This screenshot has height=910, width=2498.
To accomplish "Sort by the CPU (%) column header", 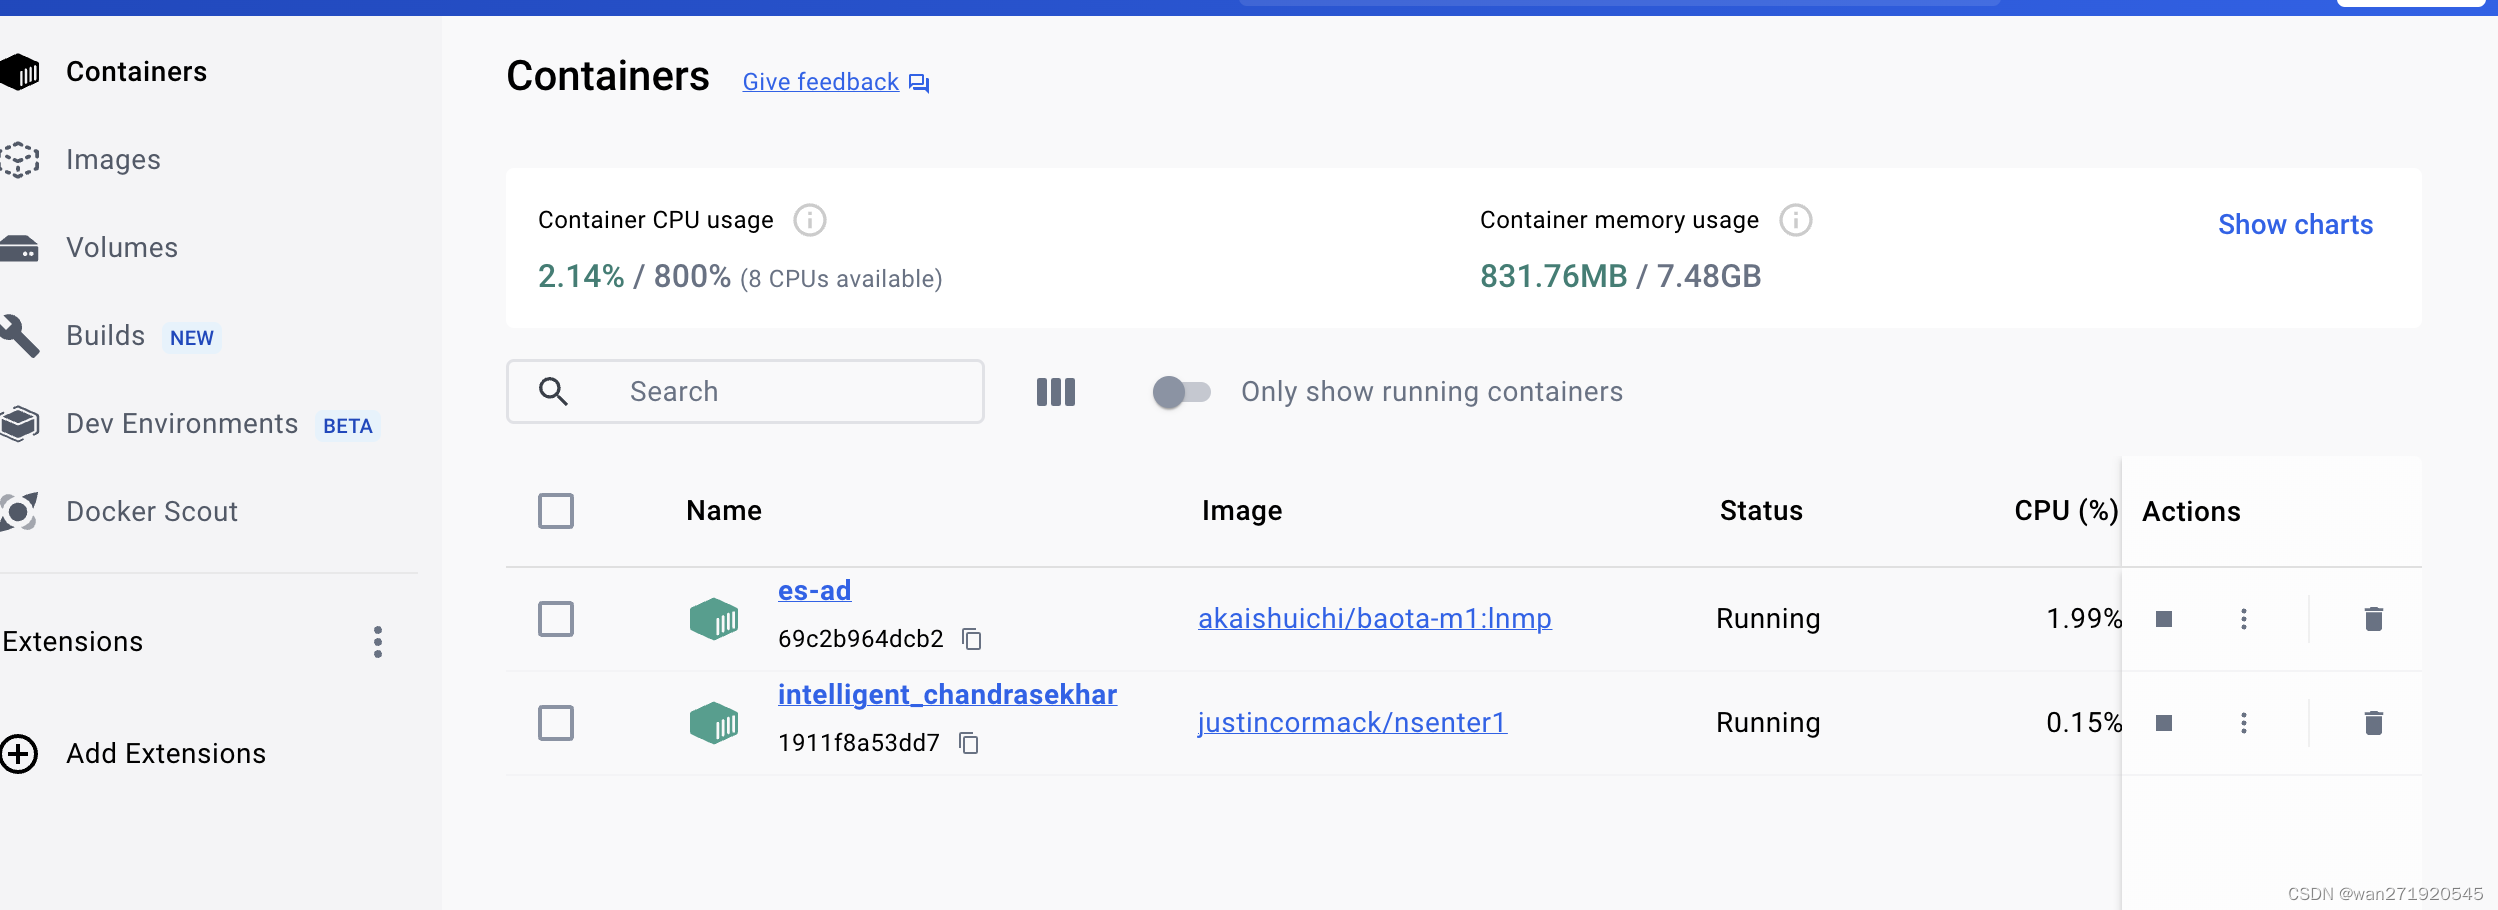I will [2066, 511].
